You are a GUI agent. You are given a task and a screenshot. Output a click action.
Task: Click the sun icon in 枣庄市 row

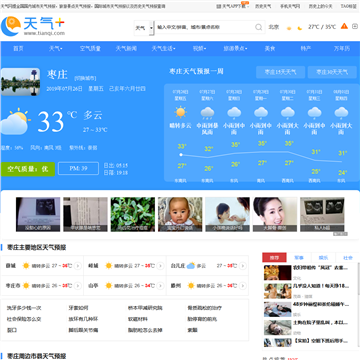pos(26,286)
